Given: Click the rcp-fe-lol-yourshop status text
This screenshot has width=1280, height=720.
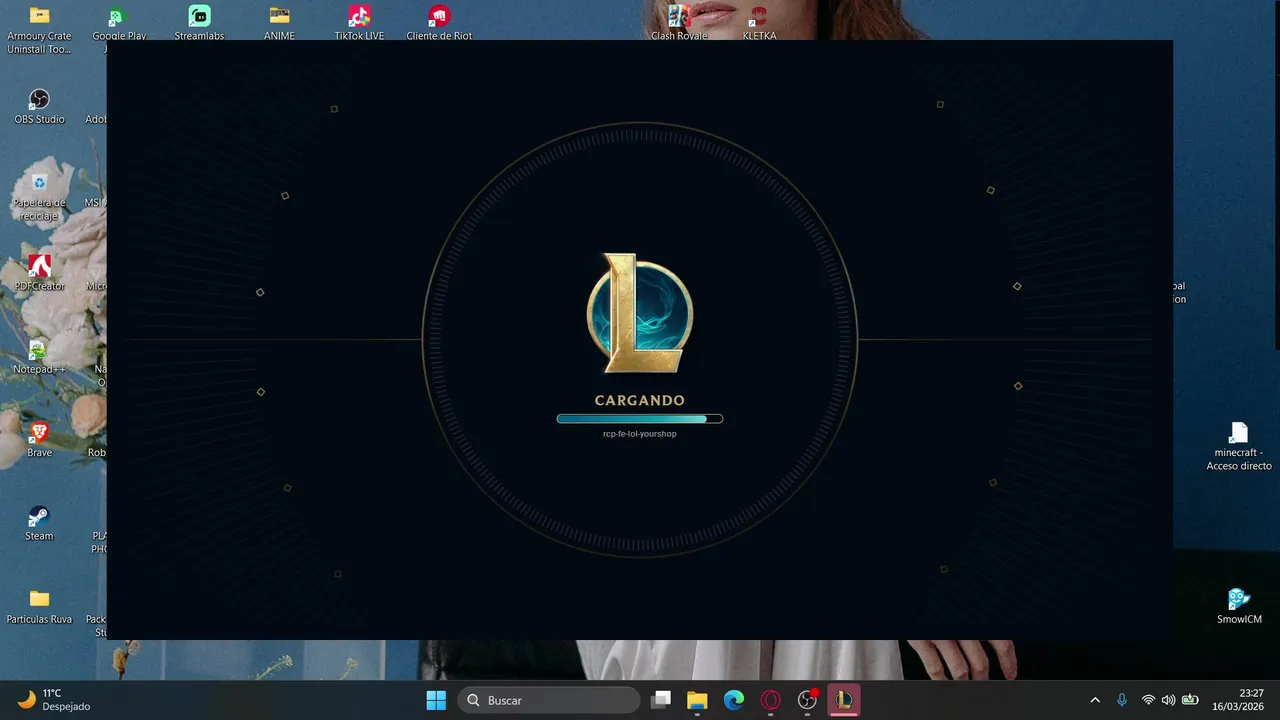Looking at the screenshot, I should point(640,434).
